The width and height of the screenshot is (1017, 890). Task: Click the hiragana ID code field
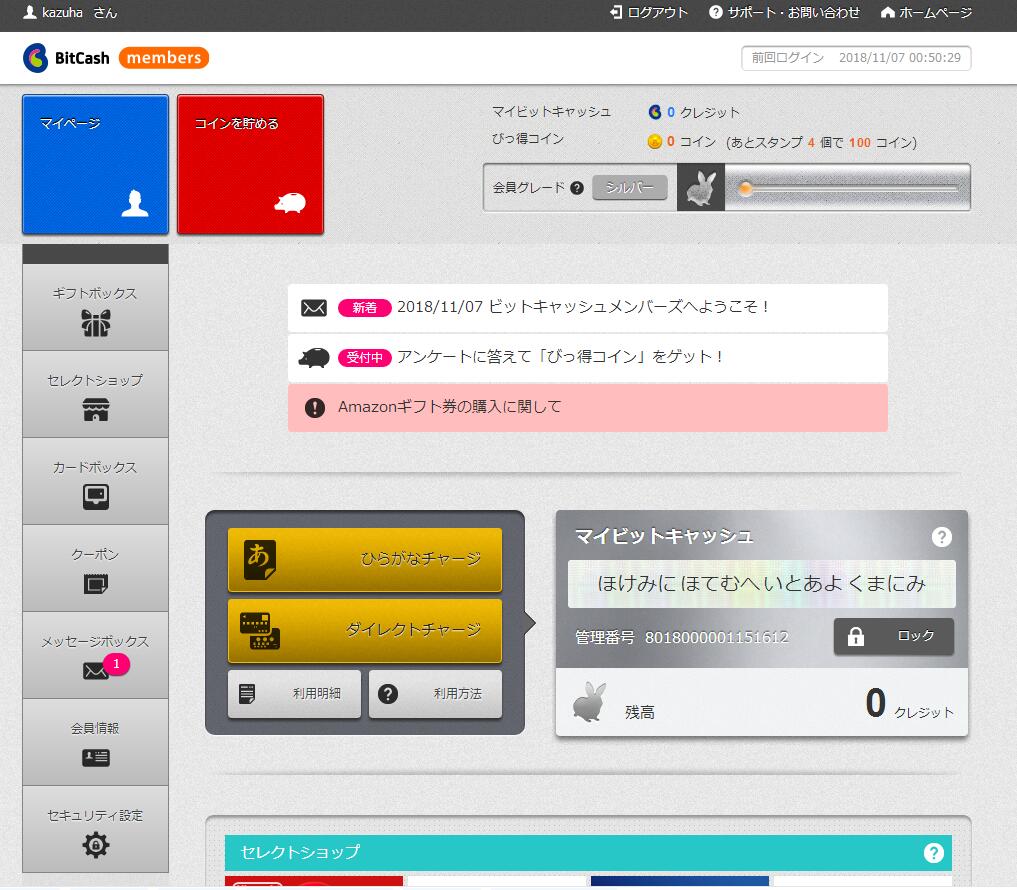click(761, 584)
